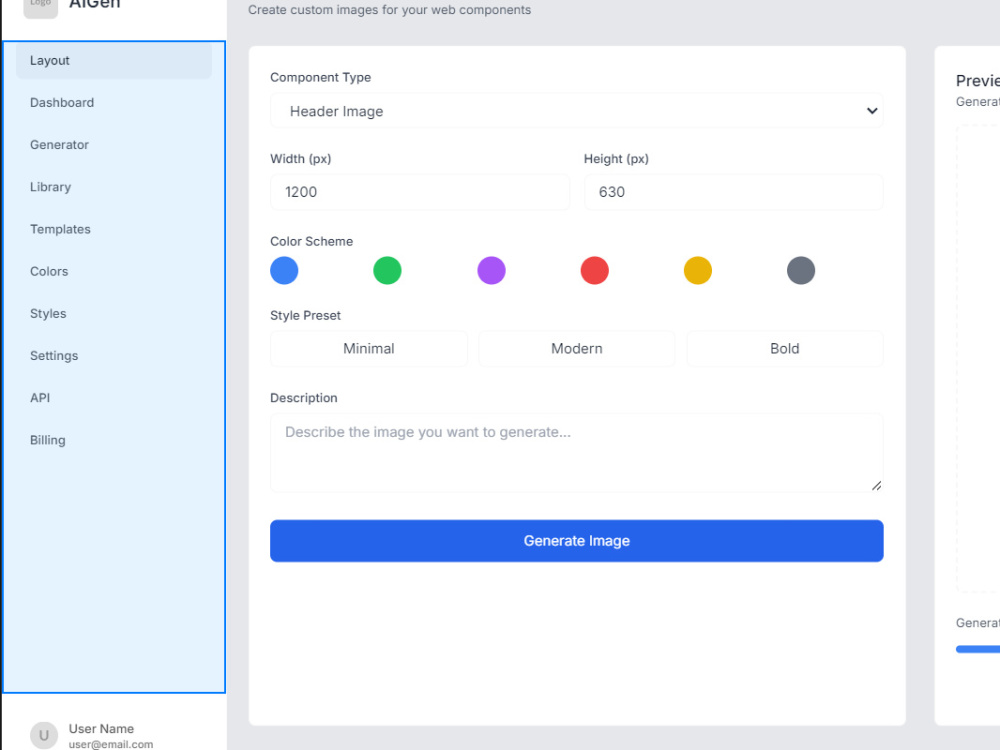Click the Description textarea resize handle
The height and width of the screenshot is (750, 1000).
click(x=877, y=486)
